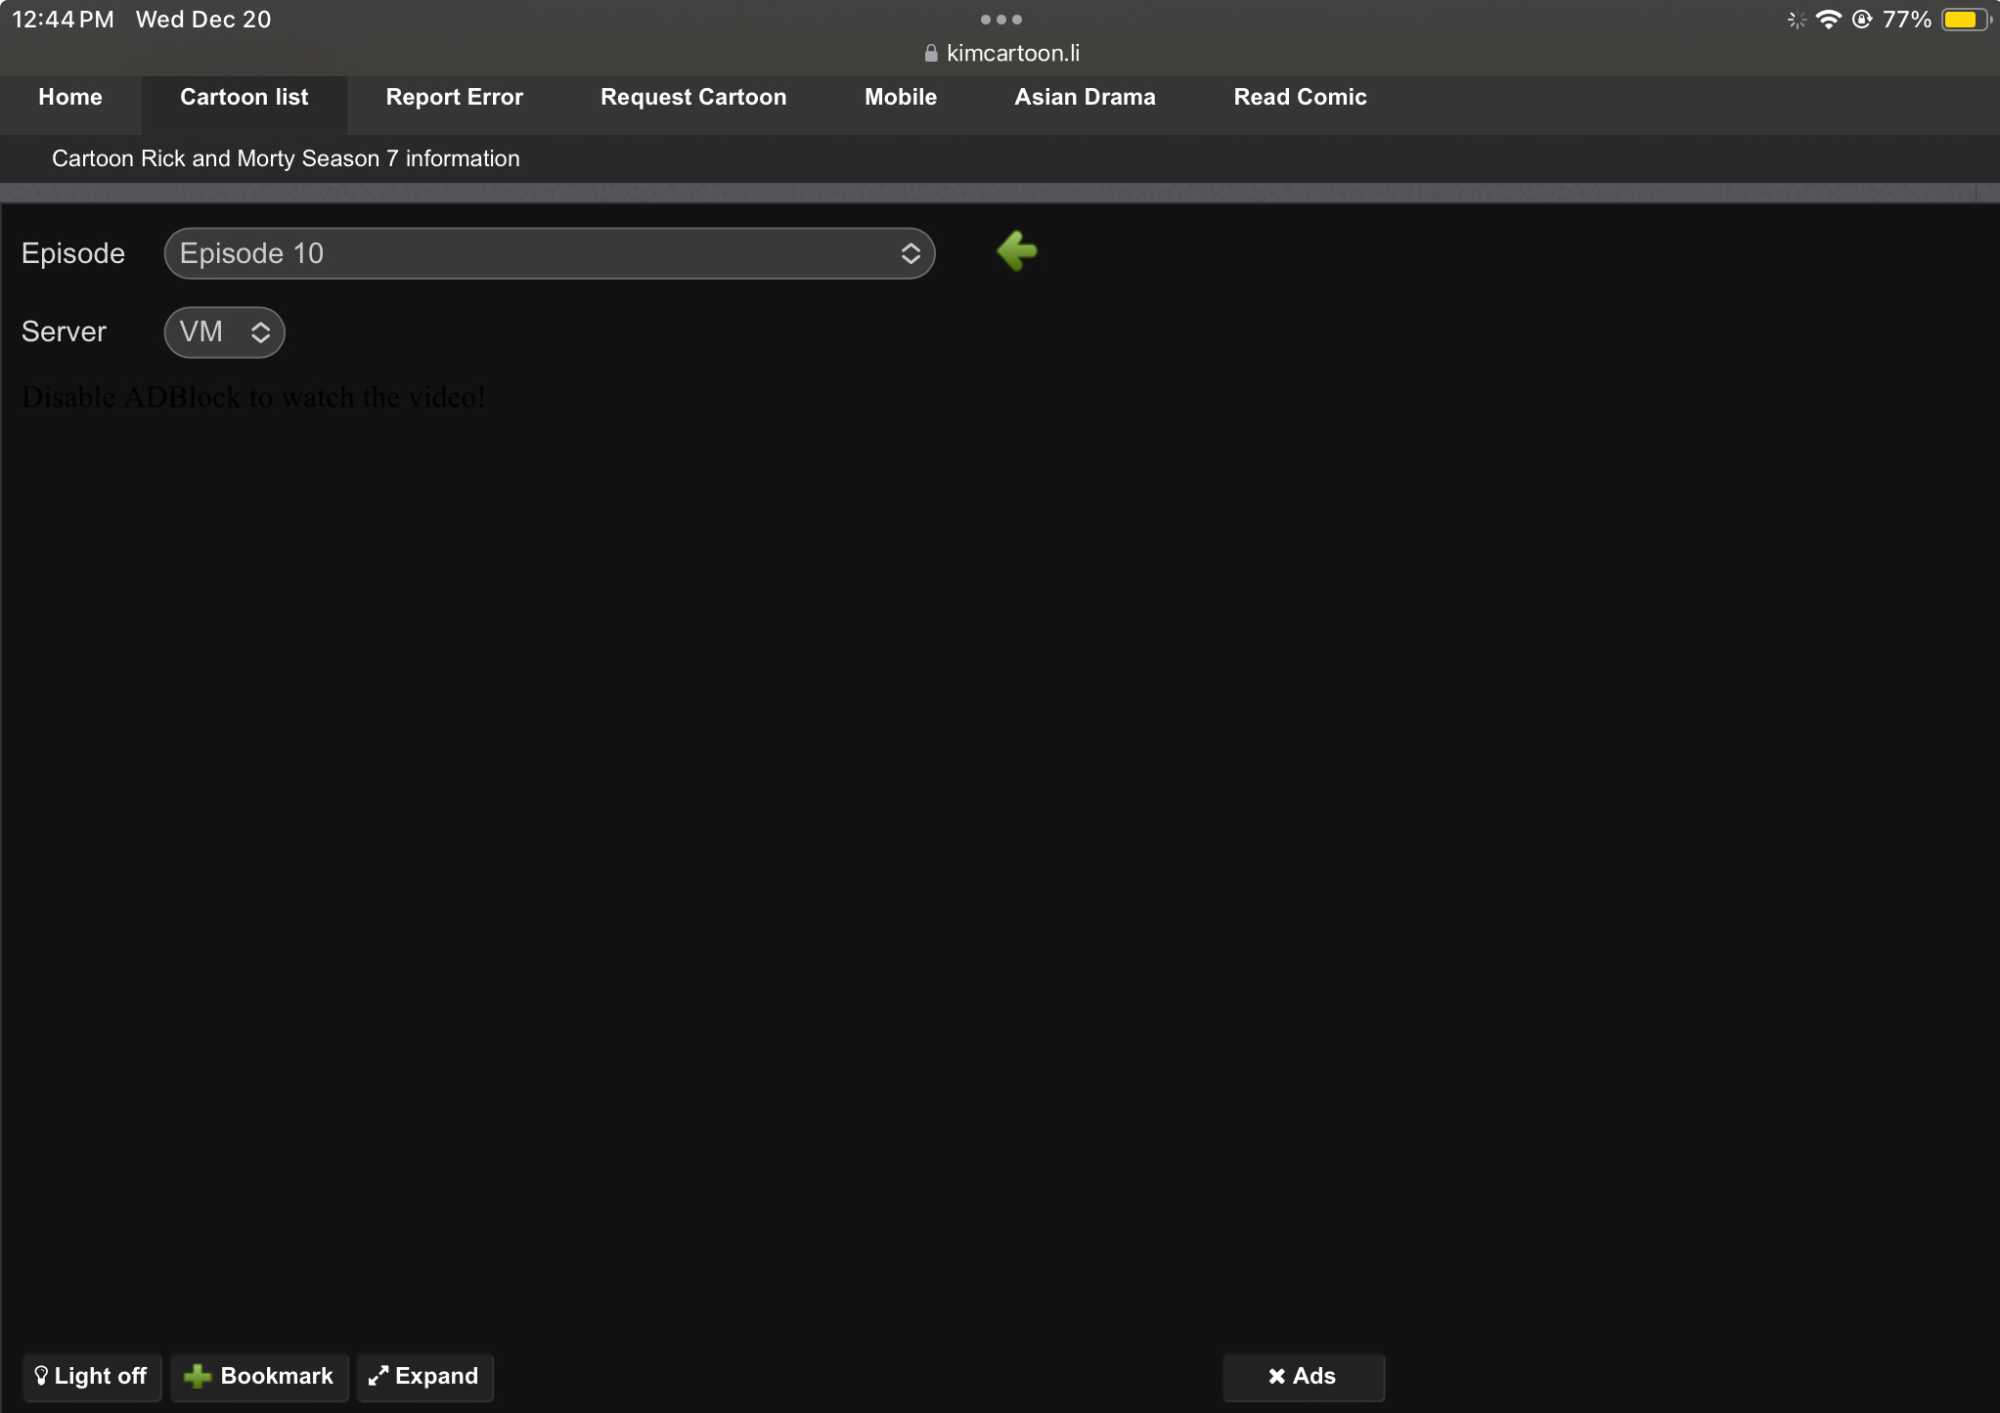Click the padlock icon next to kimcartoon.li

(928, 53)
